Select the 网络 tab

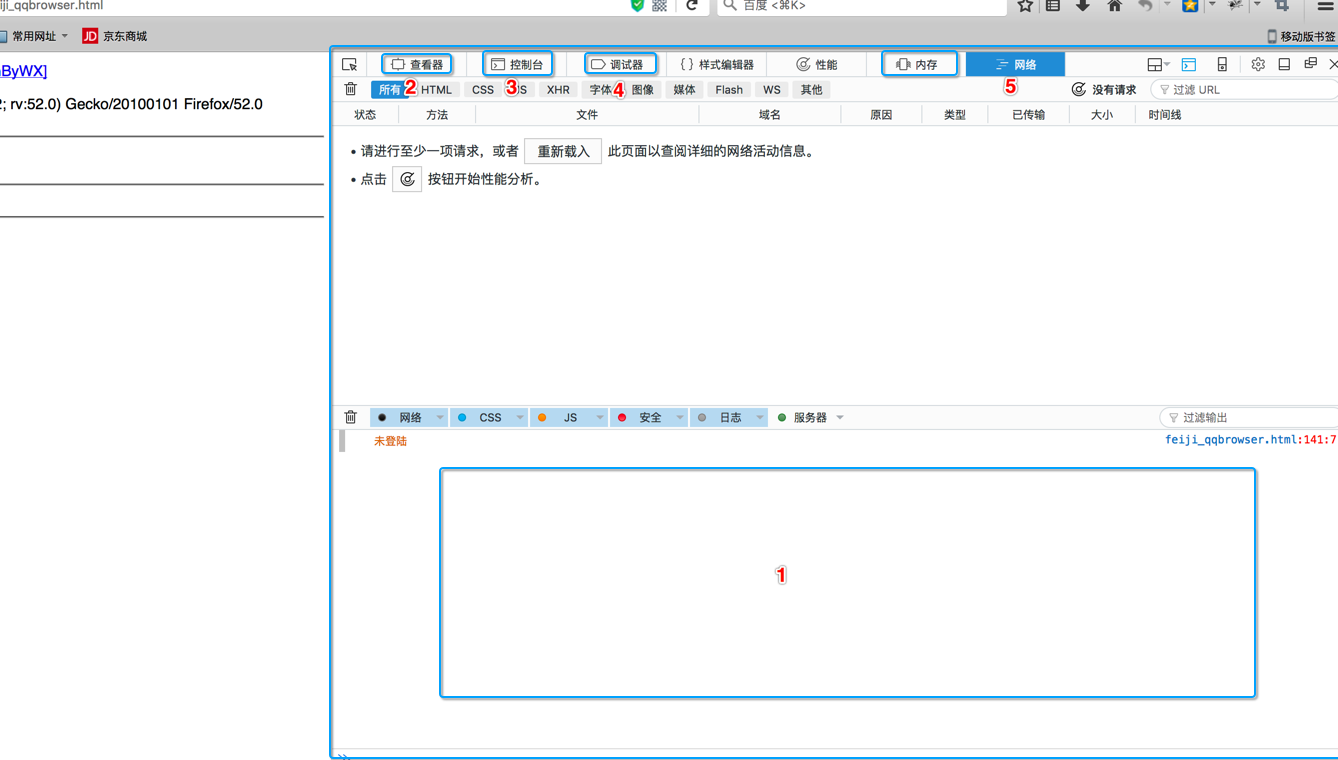[x=1015, y=64]
